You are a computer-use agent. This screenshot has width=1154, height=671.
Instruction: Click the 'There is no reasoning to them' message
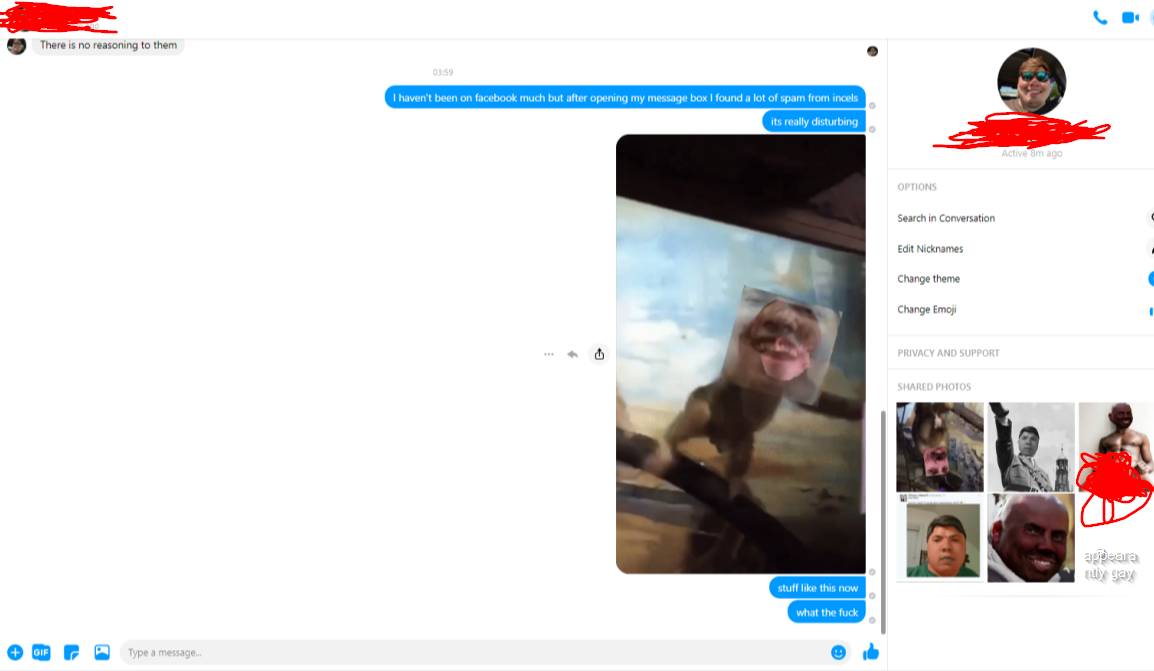tap(108, 46)
